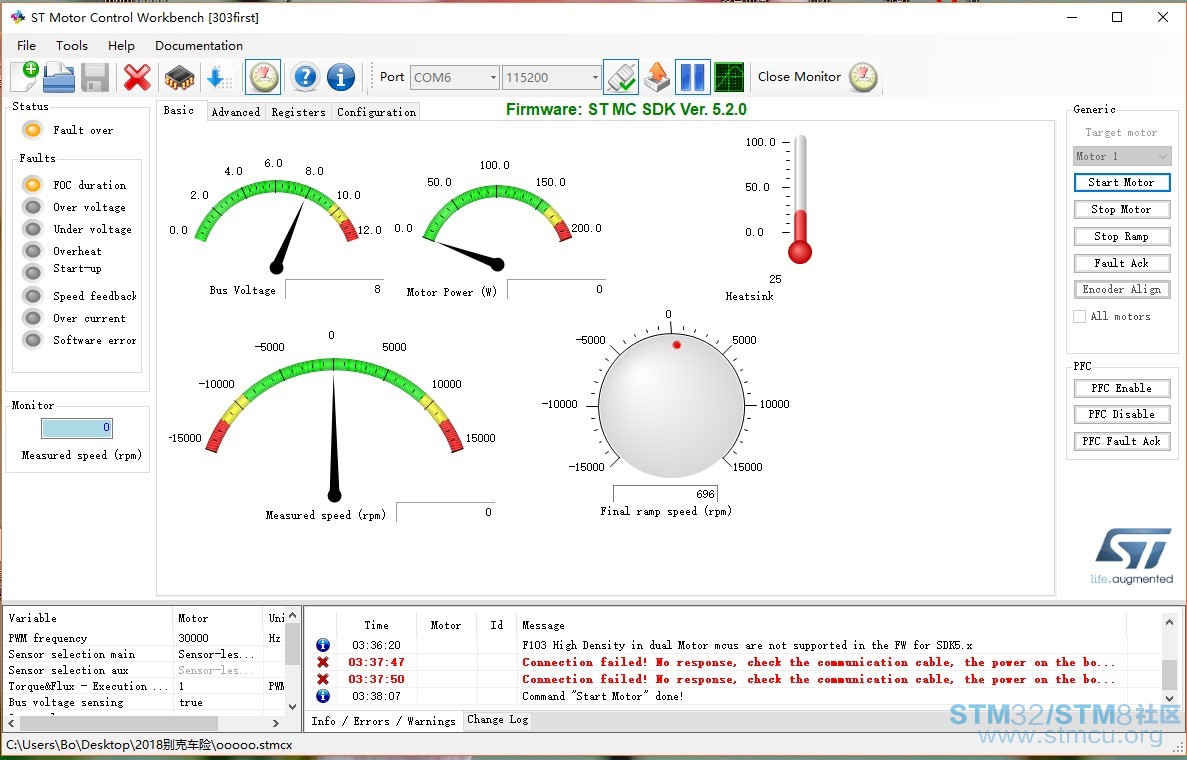Open the Motor 1 target motor dropdown

[1122, 157]
